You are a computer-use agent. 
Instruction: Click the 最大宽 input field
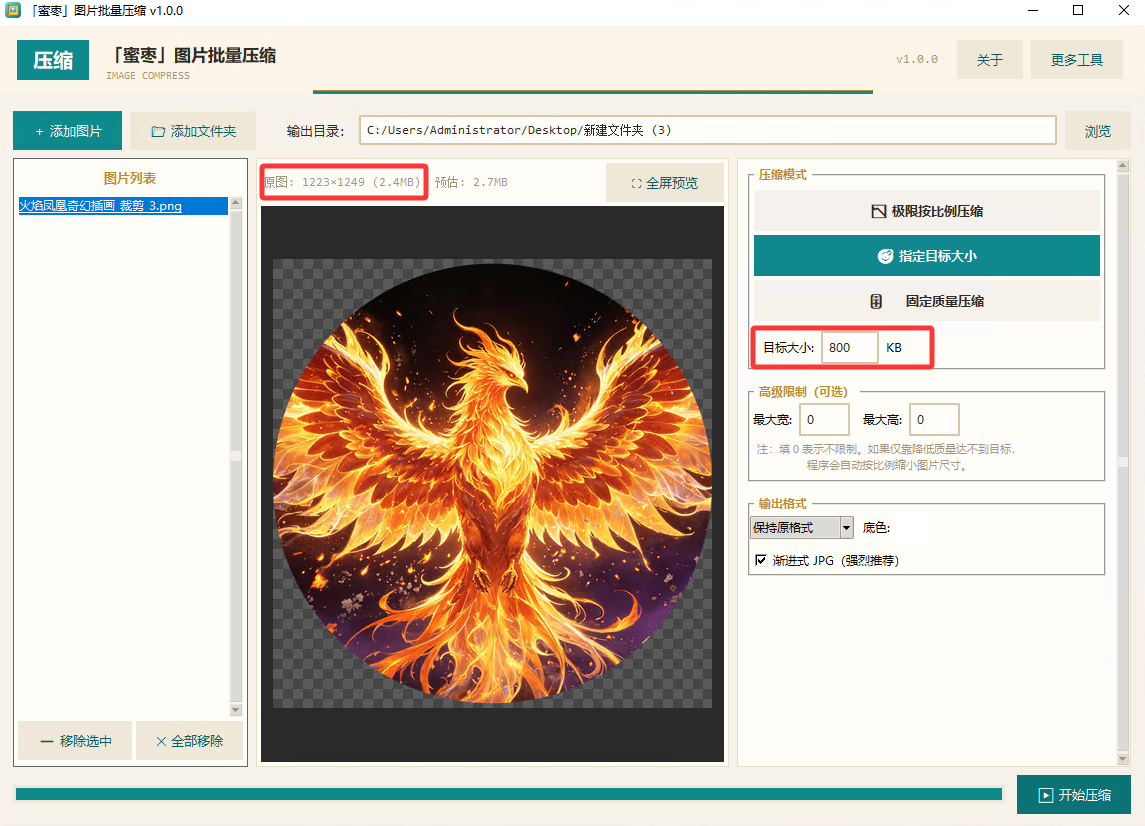click(824, 420)
